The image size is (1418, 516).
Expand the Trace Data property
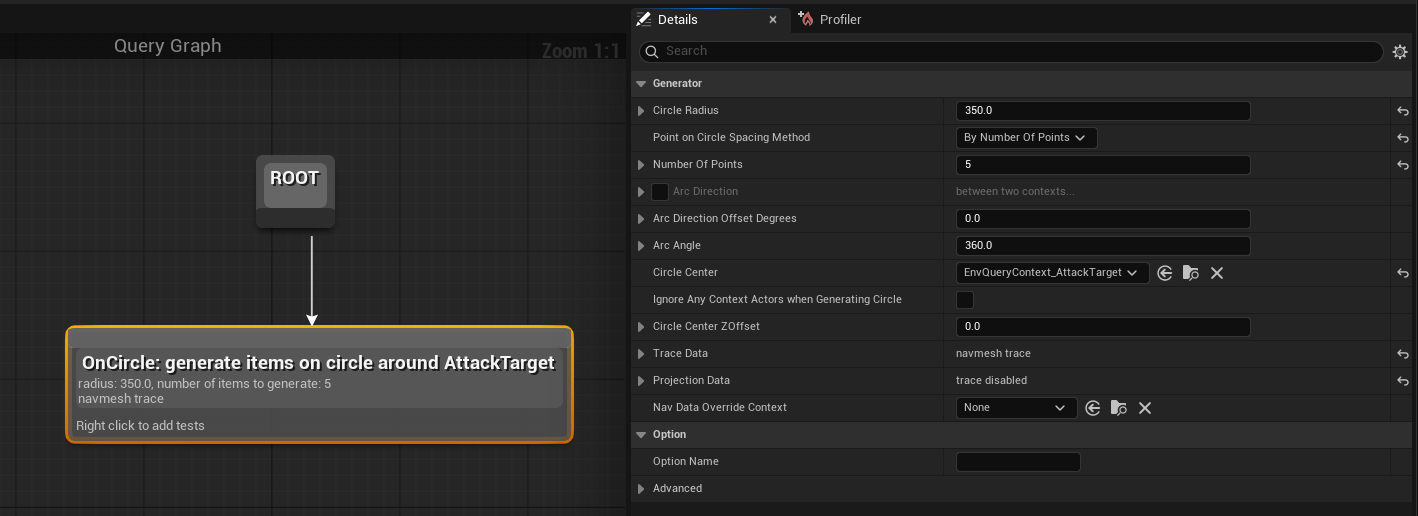click(641, 354)
